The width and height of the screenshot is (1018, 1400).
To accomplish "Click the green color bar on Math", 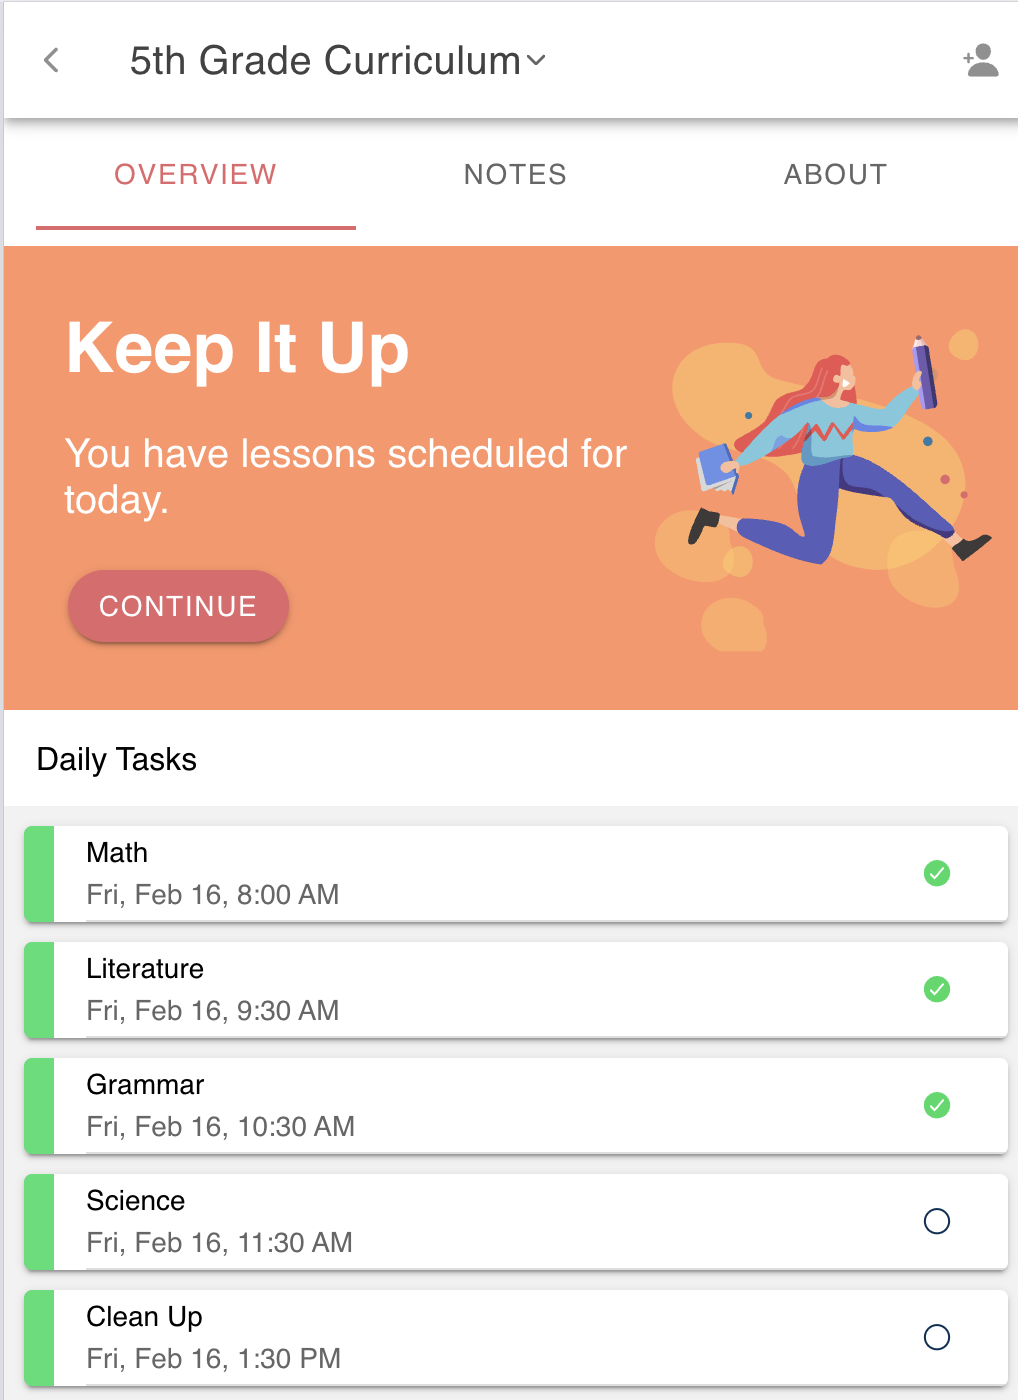I will pyautogui.click(x=39, y=873).
